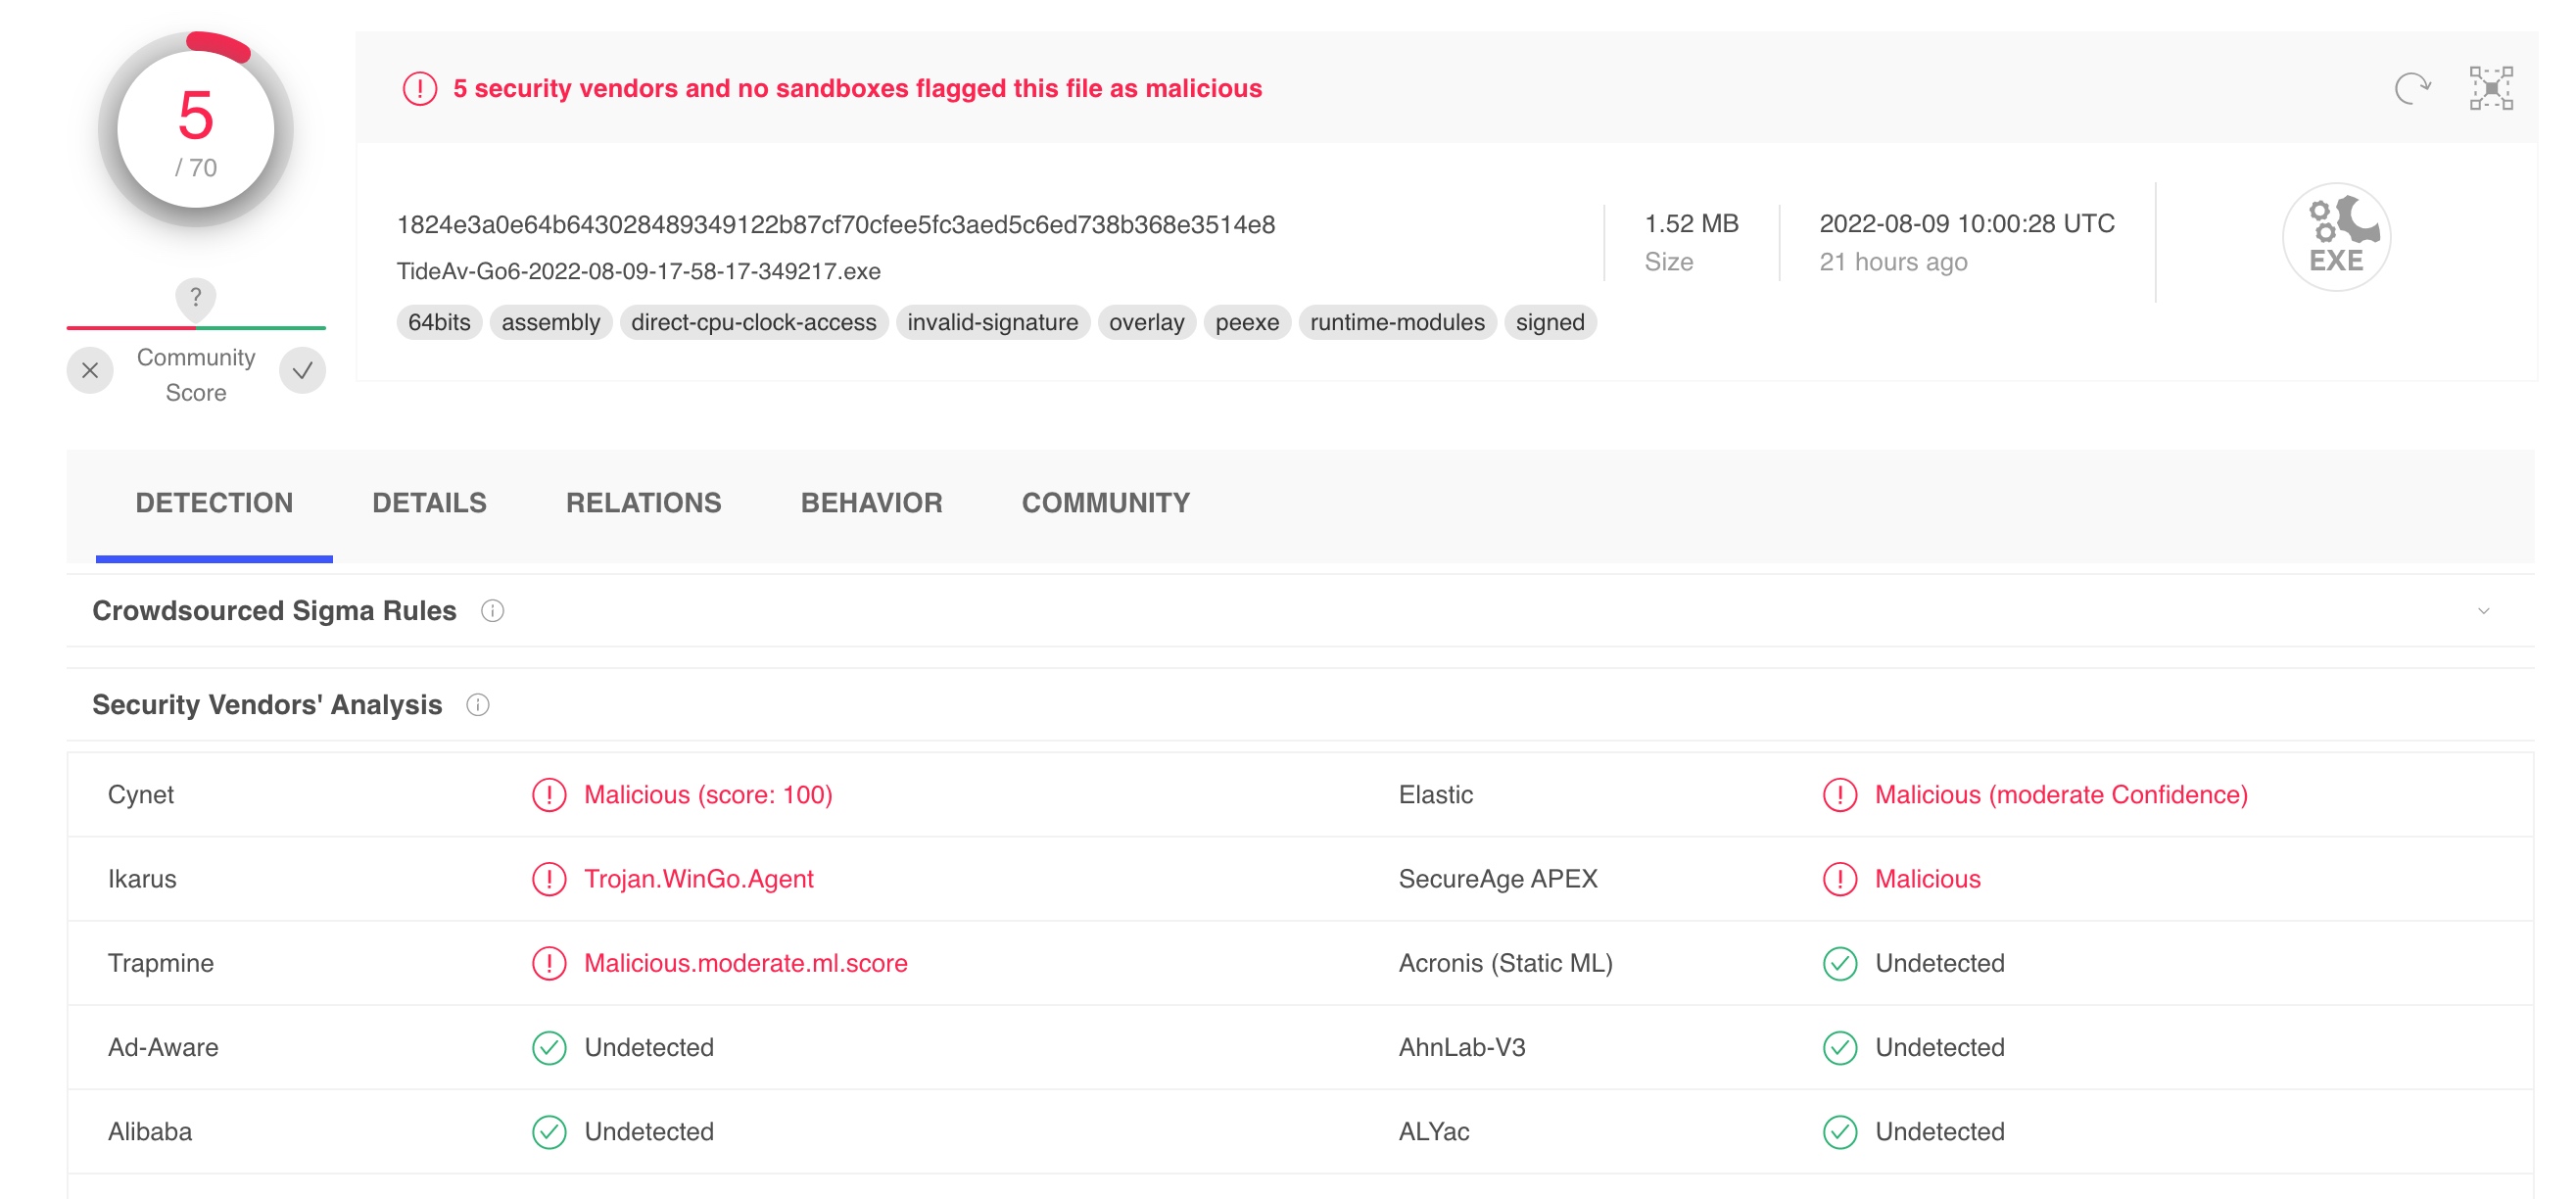The width and height of the screenshot is (2576, 1199).
Task: Click the Trojan.WinGo.Agent detection label
Action: pyautogui.click(x=698, y=879)
